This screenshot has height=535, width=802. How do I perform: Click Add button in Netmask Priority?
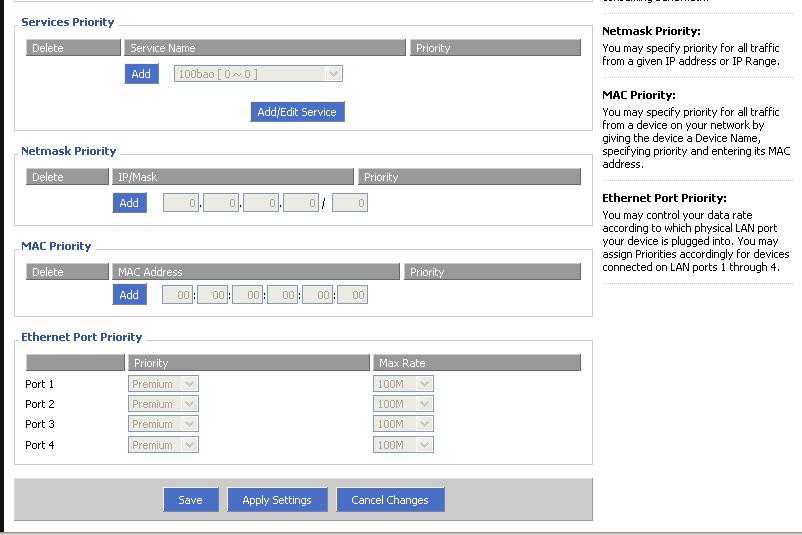pyautogui.click(x=129, y=203)
